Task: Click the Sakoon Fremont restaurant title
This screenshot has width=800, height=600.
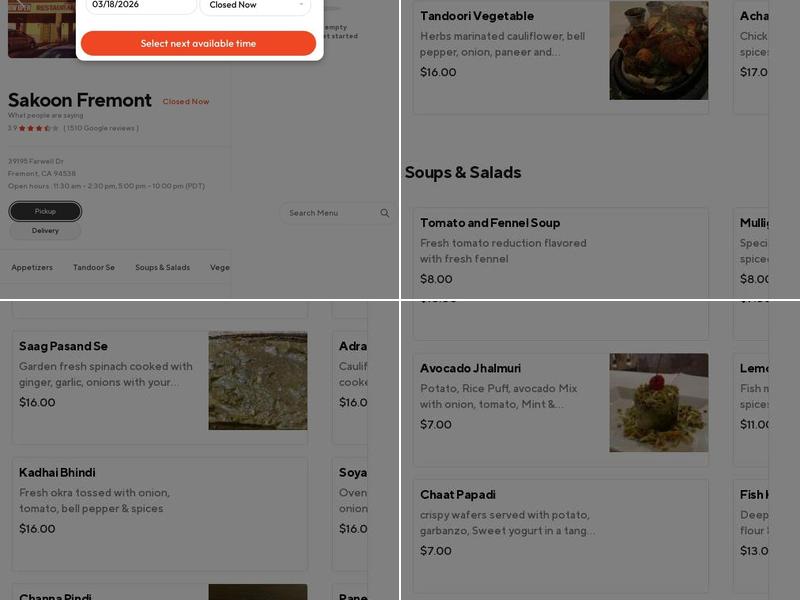Action: click(x=80, y=100)
